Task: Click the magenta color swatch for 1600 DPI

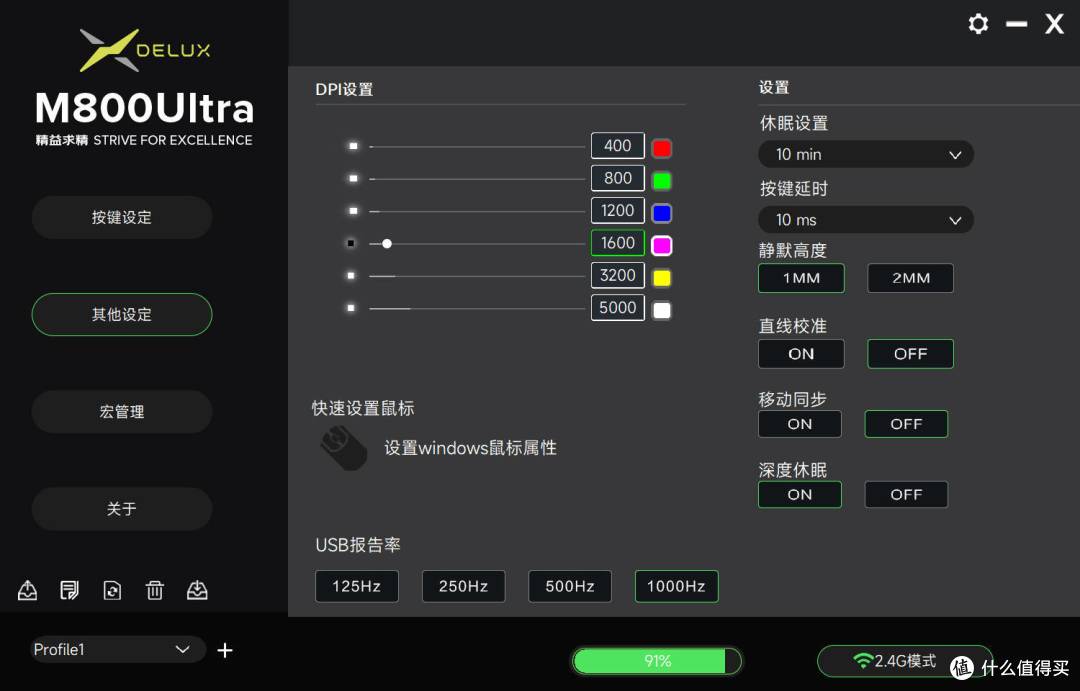Action: 662,245
